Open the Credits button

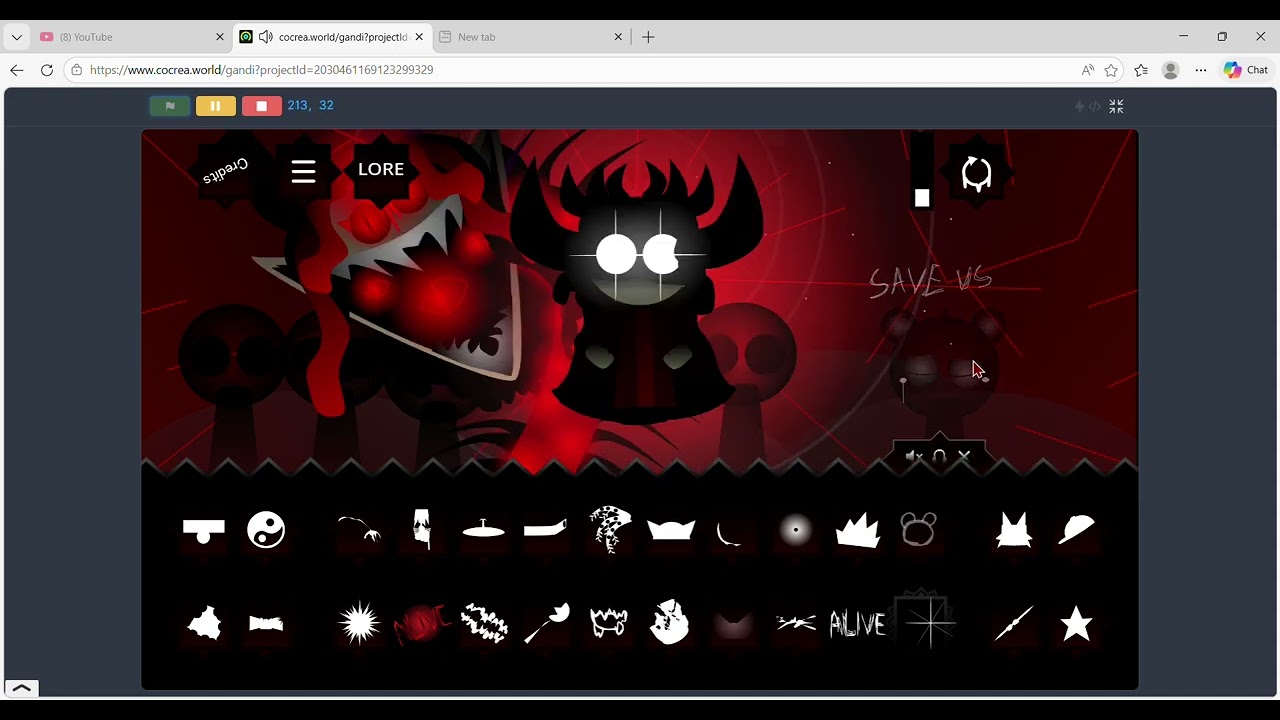226,169
